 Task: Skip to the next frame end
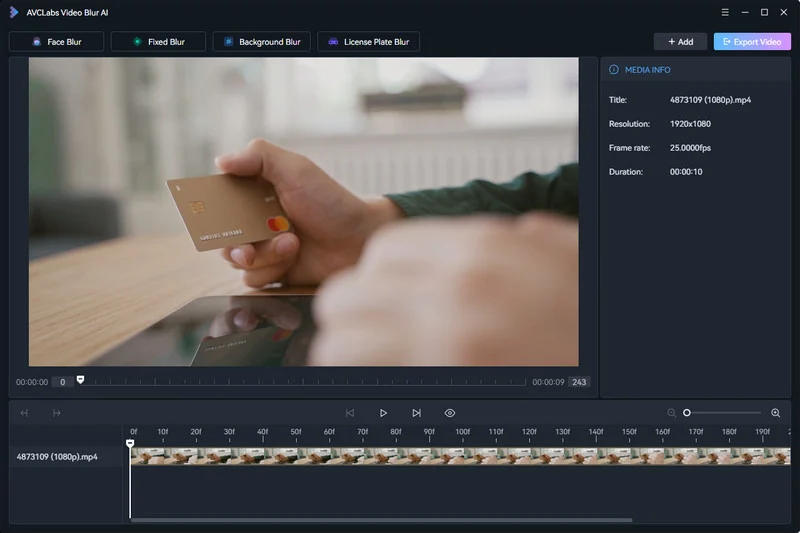click(x=416, y=413)
